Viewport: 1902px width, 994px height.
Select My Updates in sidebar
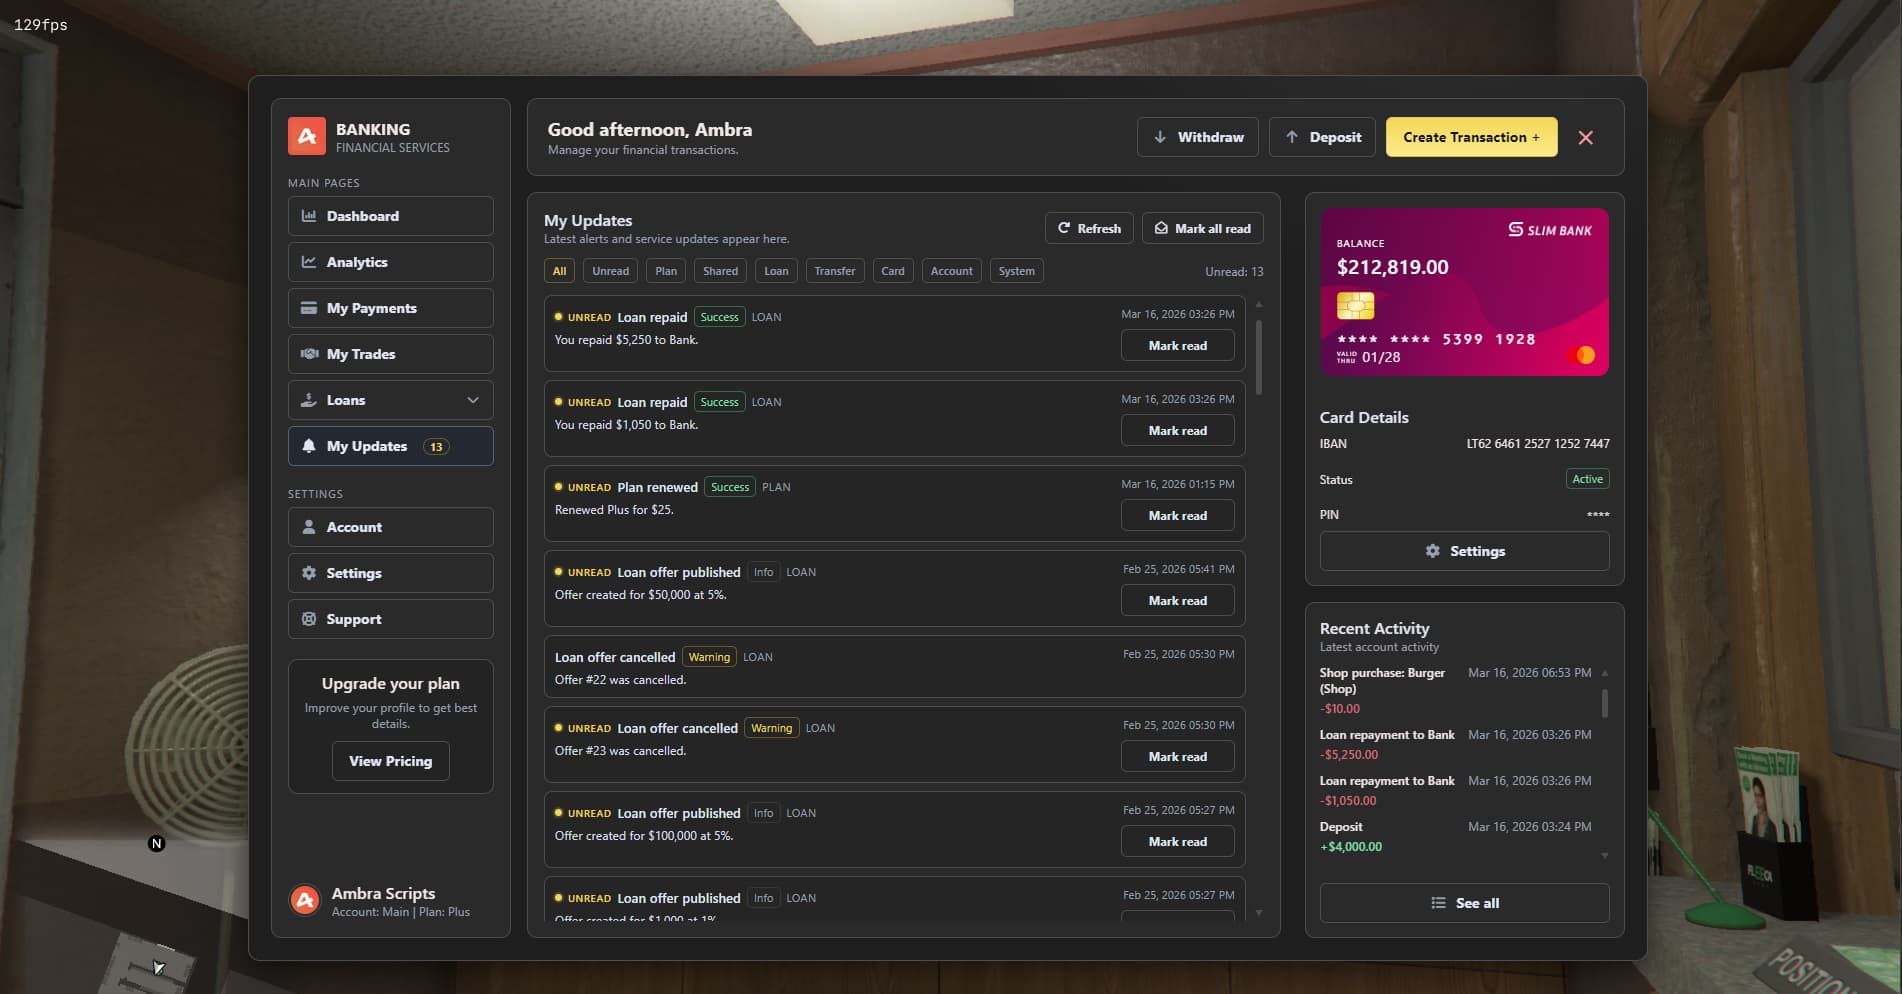[x=390, y=446]
